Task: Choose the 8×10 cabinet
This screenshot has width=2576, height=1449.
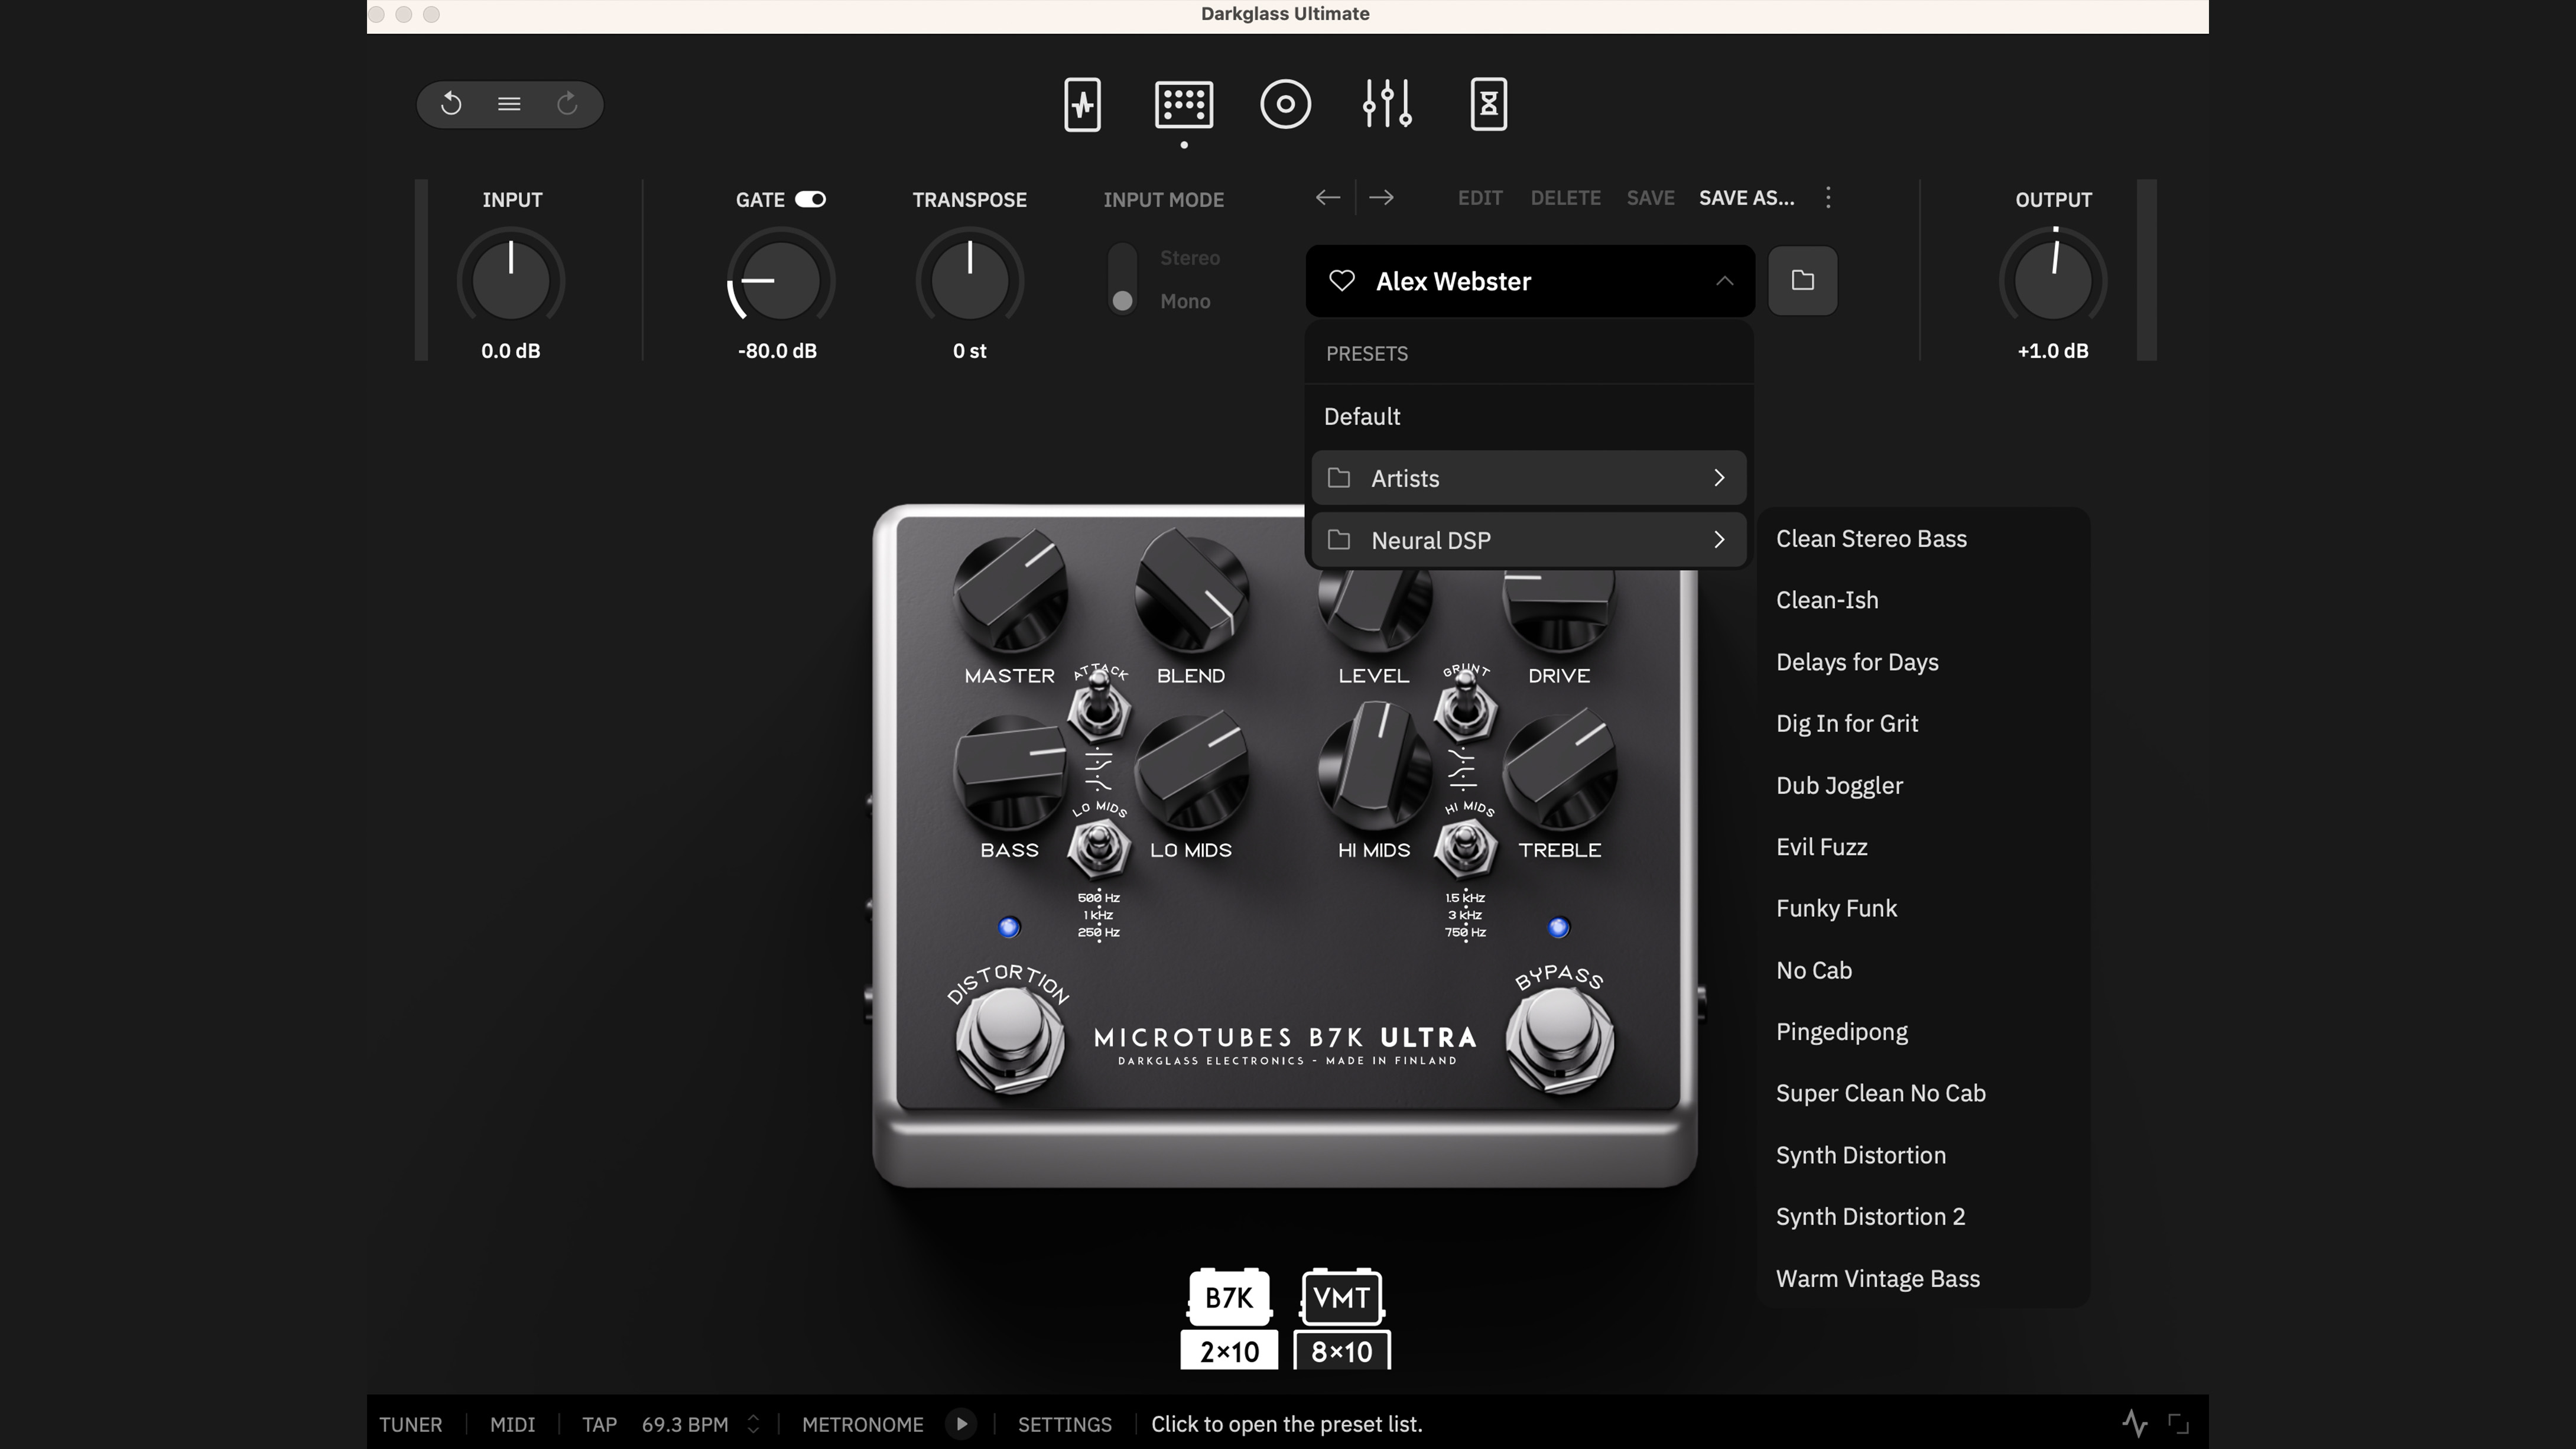Action: coord(1341,1351)
